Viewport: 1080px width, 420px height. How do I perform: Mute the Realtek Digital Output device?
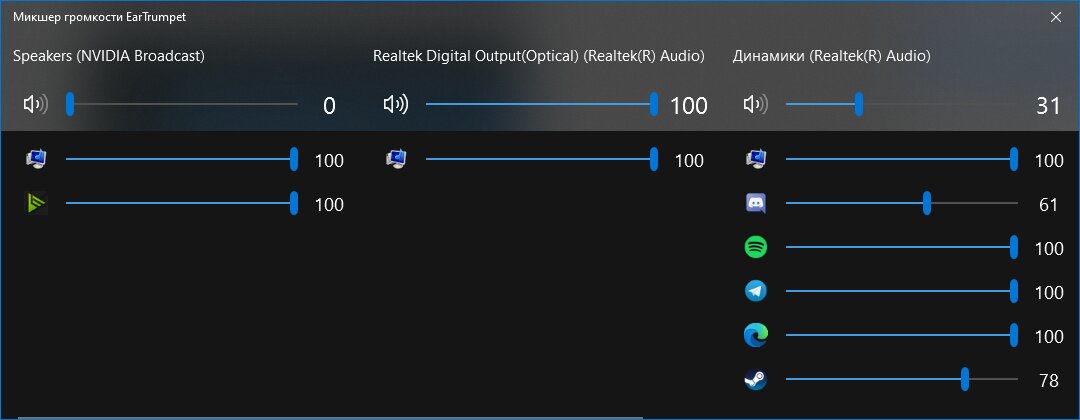pyautogui.click(x=396, y=105)
